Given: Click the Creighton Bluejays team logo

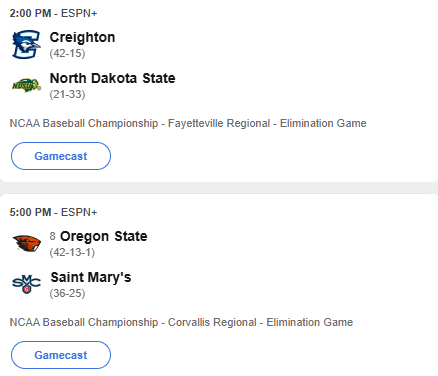Looking at the screenshot, I should pyautogui.click(x=26, y=44).
